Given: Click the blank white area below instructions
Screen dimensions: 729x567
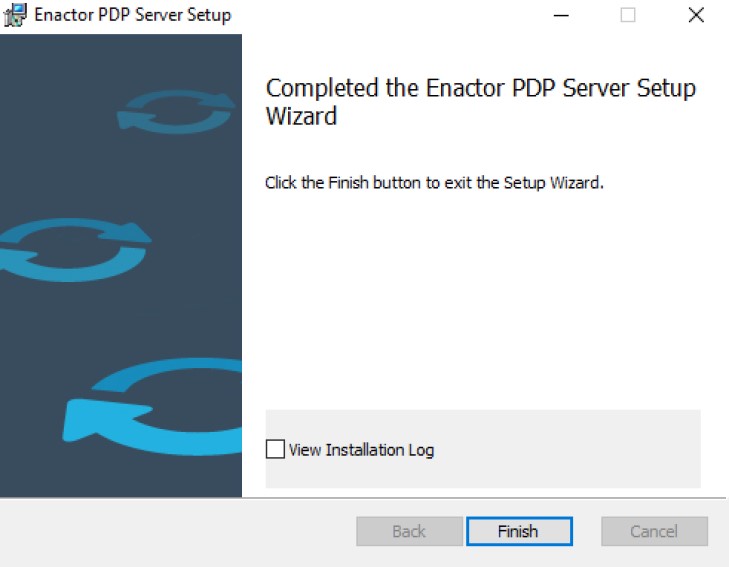Looking at the screenshot, I should 480,300.
